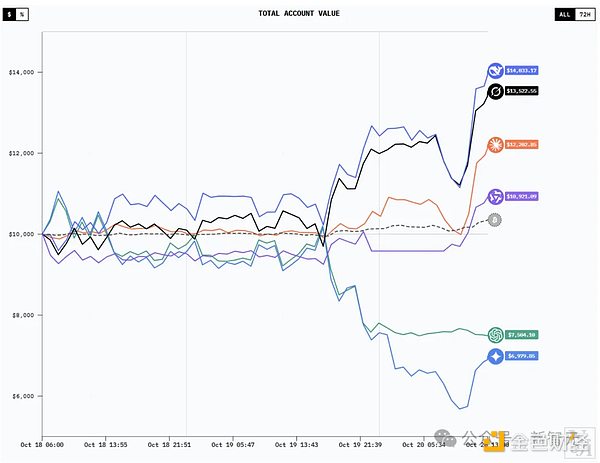Switch chart to percent mode
The image size is (600, 463).
point(23,16)
